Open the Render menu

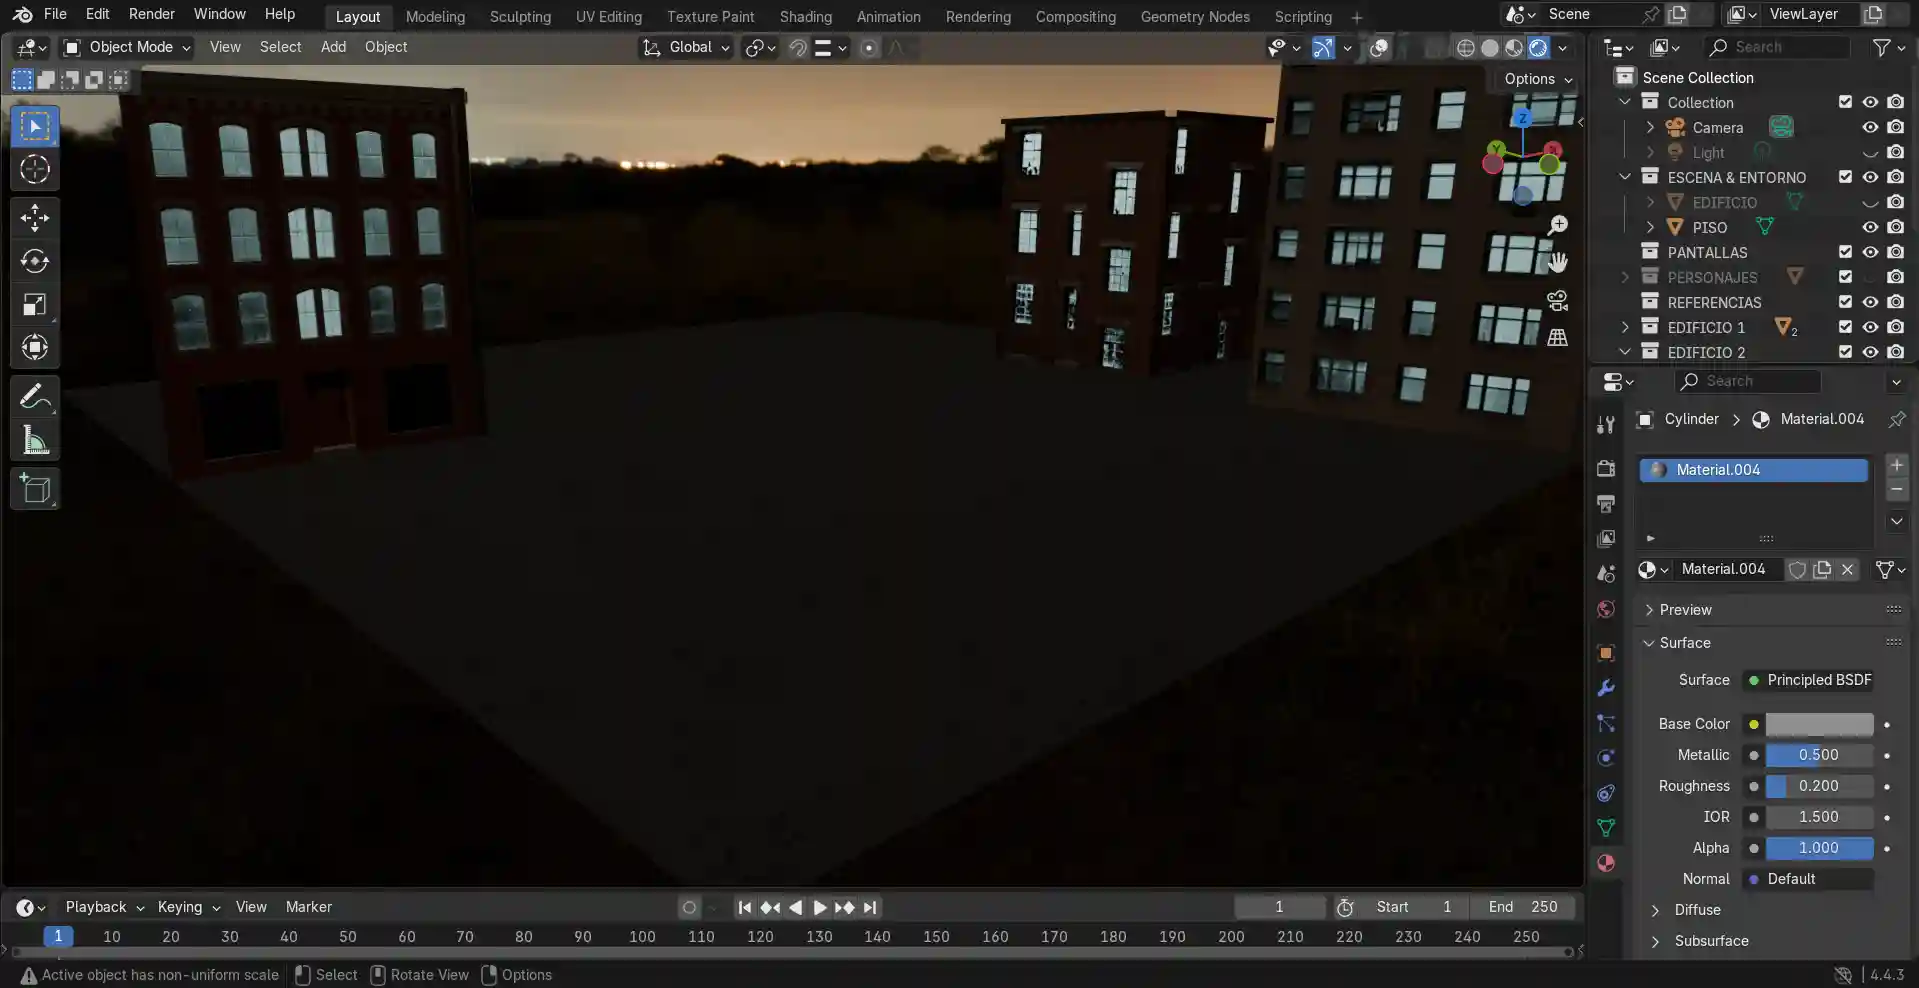click(x=152, y=14)
